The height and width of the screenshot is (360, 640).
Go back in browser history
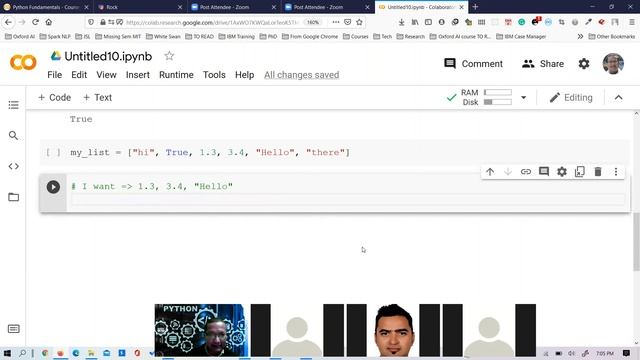coord(9,22)
